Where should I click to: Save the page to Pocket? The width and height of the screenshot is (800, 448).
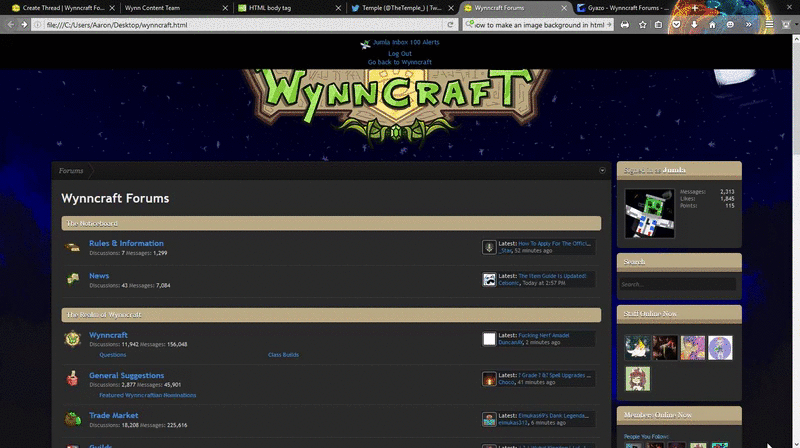coord(676,24)
